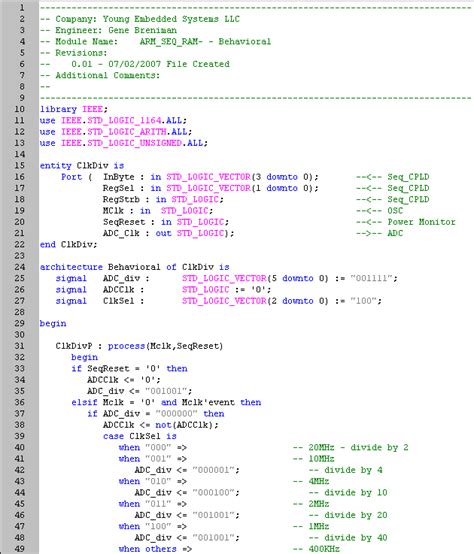Click the 'when "000" =>' branch
This screenshot has height=554, width=474.
(153, 448)
